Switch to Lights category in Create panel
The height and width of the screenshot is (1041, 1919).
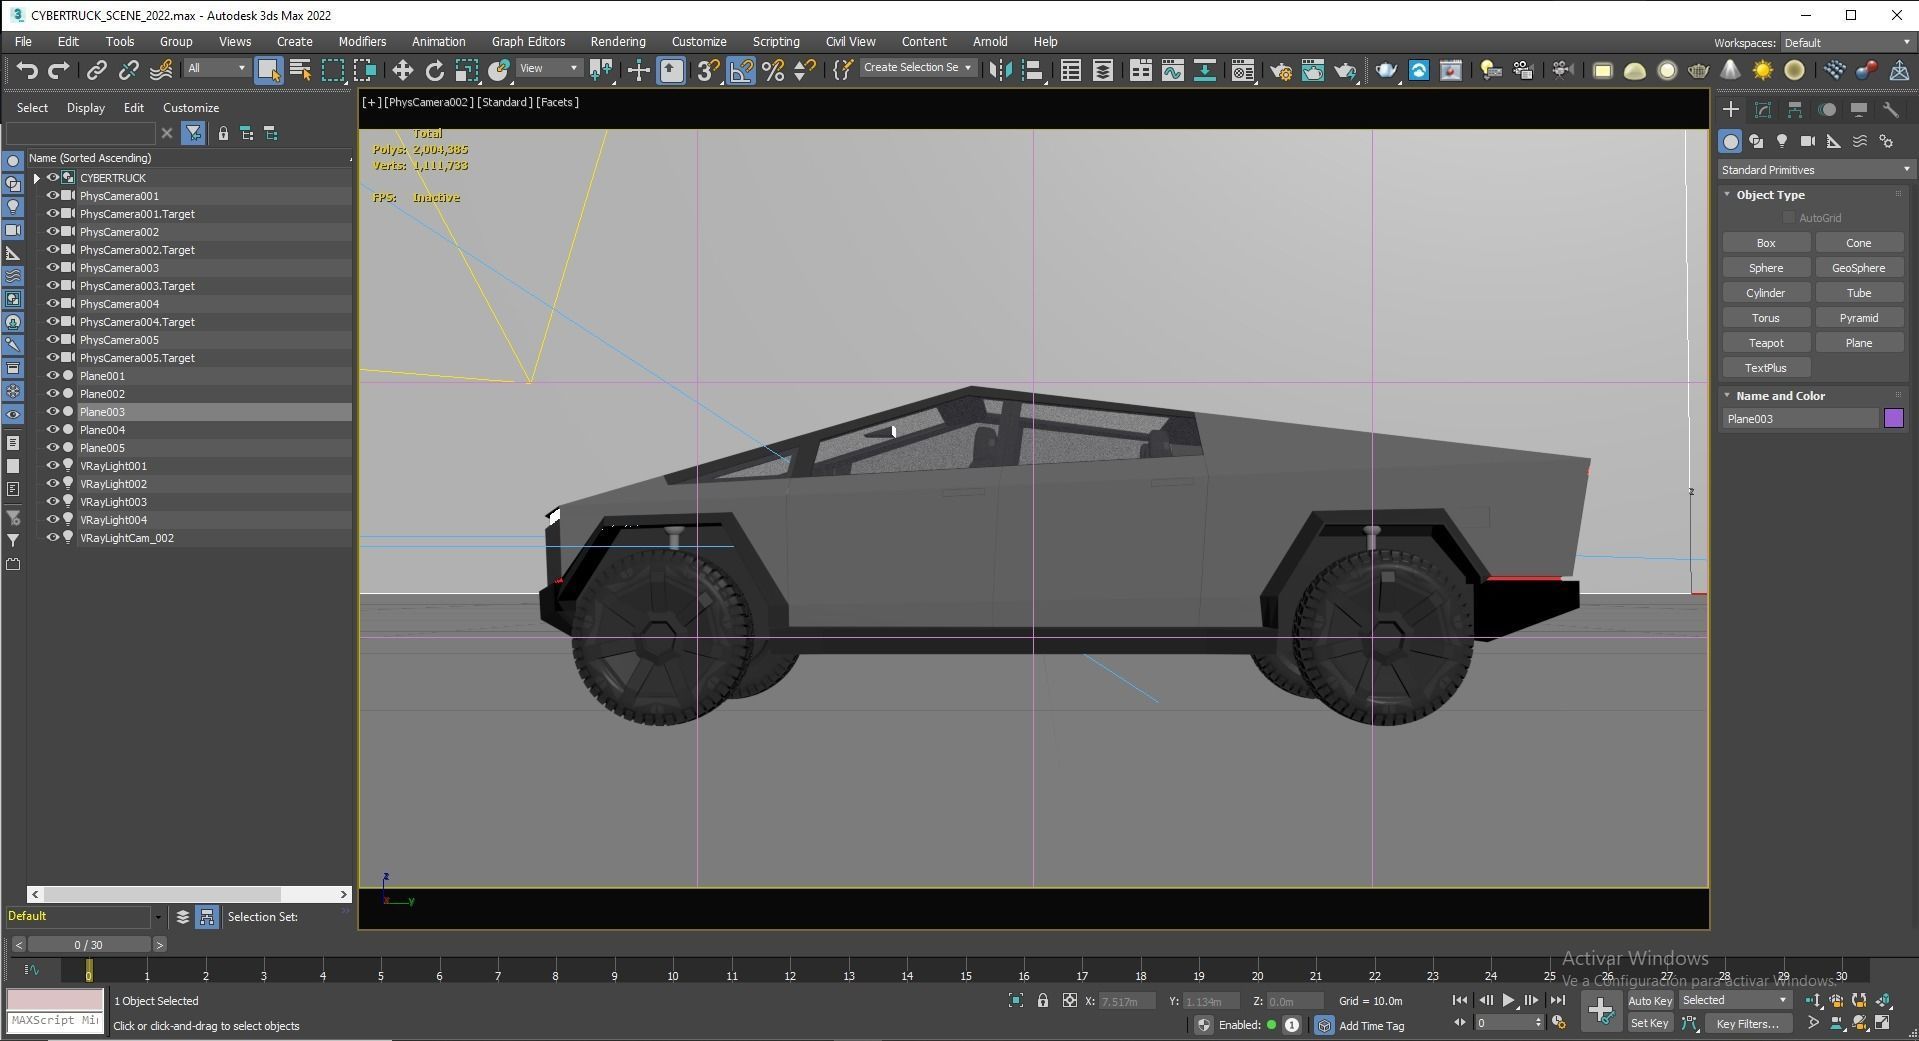[x=1782, y=142]
